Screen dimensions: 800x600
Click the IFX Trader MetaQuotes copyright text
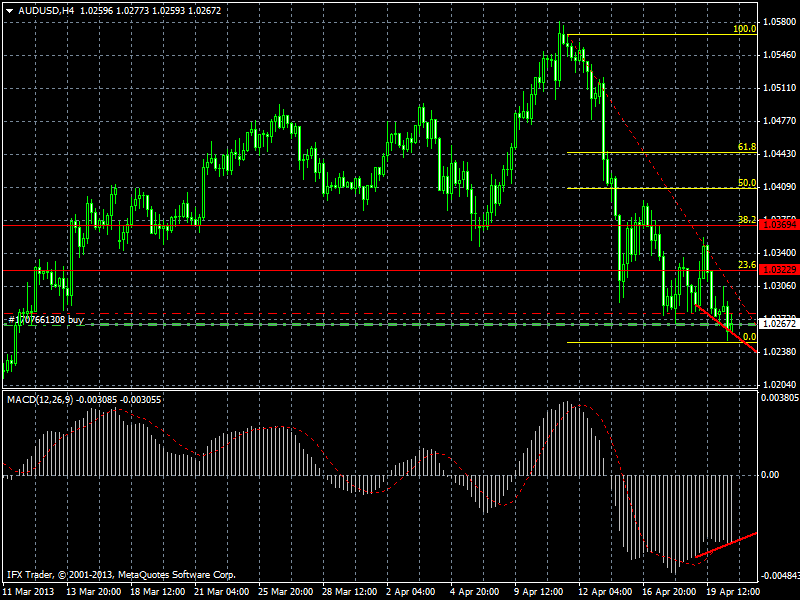(121, 575)
